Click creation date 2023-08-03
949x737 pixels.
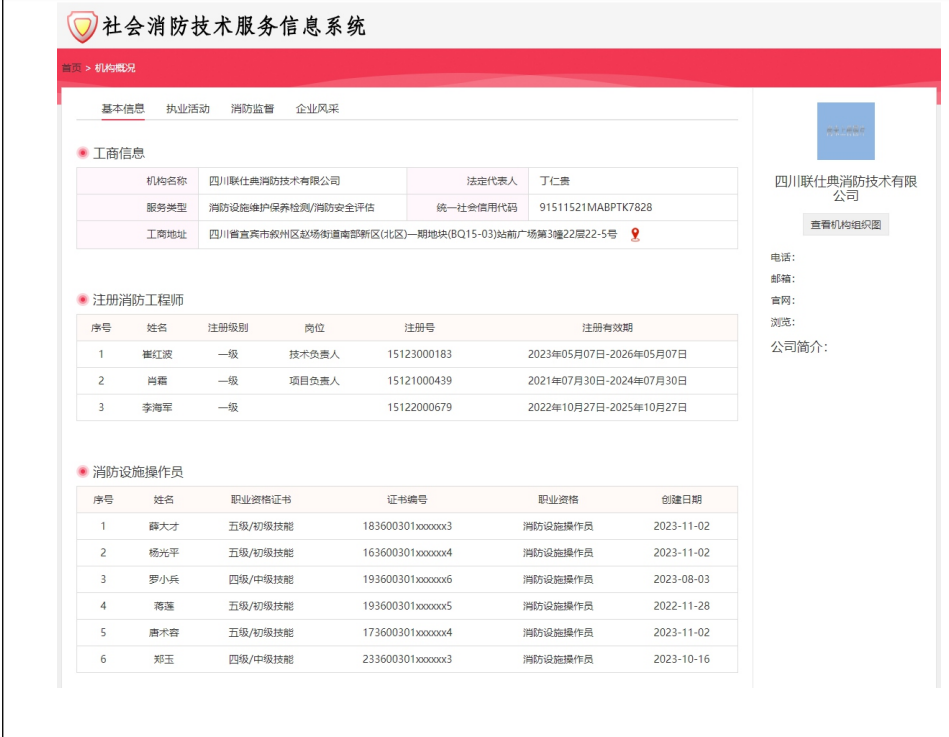tap(681, 580)
